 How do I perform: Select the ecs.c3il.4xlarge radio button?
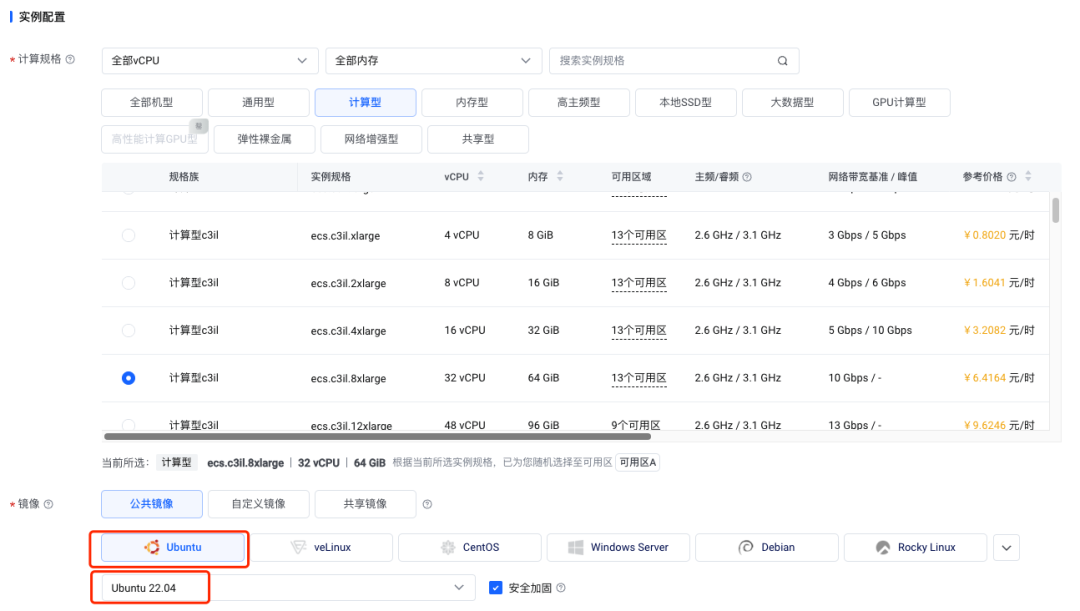128,330
